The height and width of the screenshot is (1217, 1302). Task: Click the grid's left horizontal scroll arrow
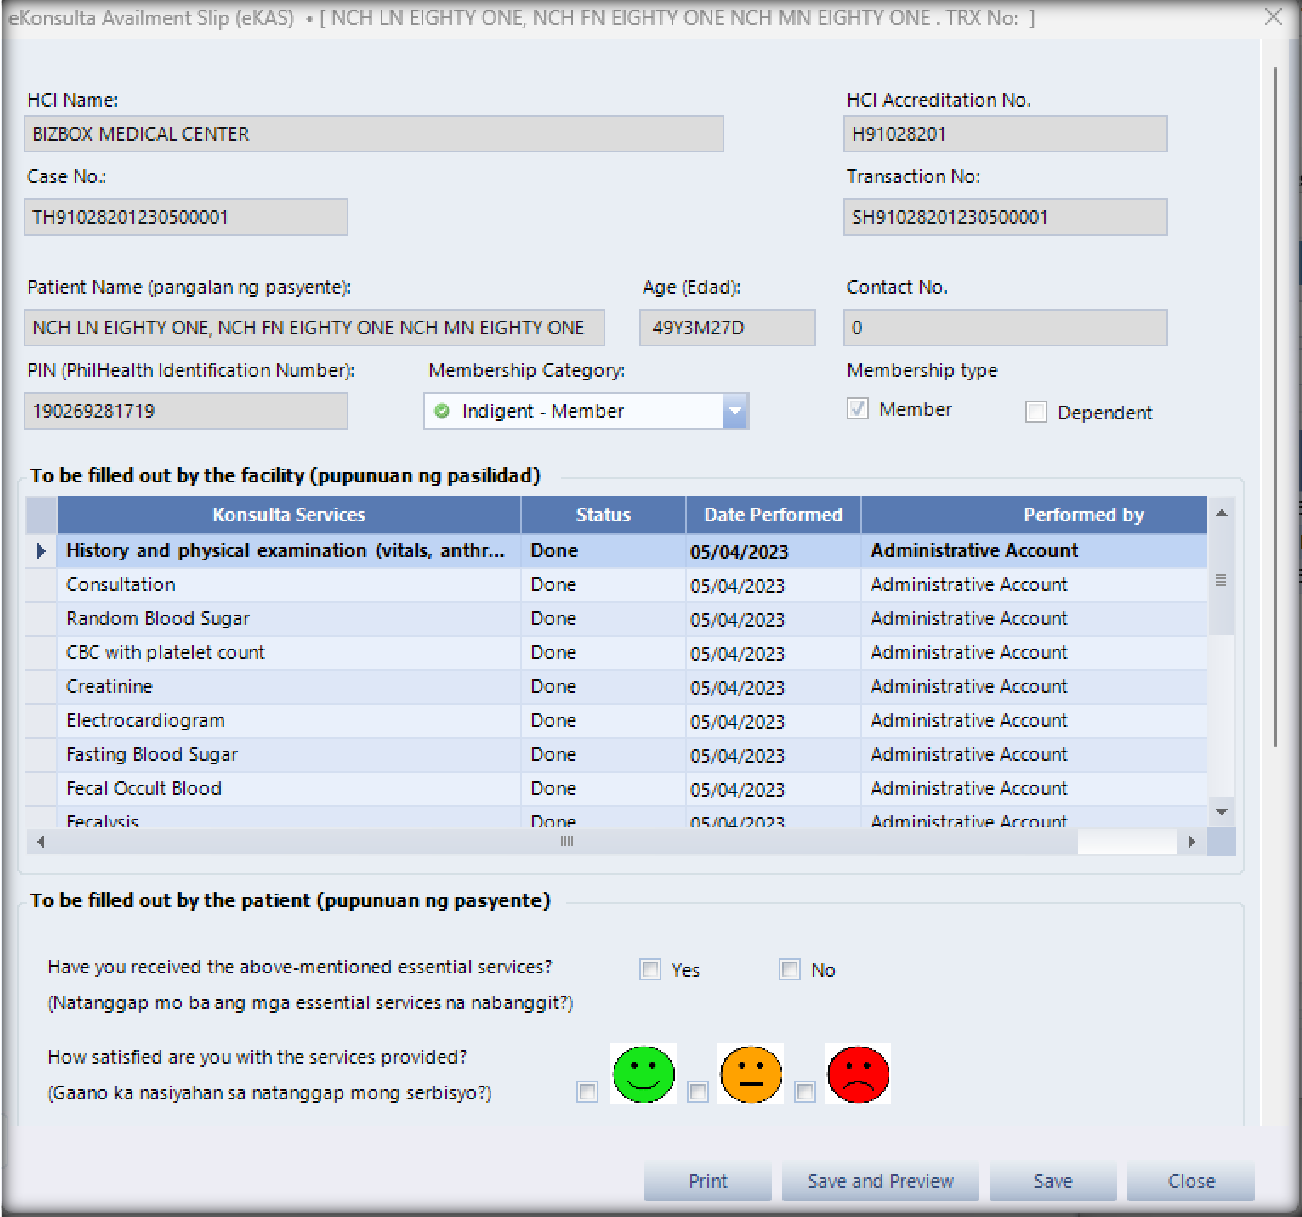click(x=40, y=842)
